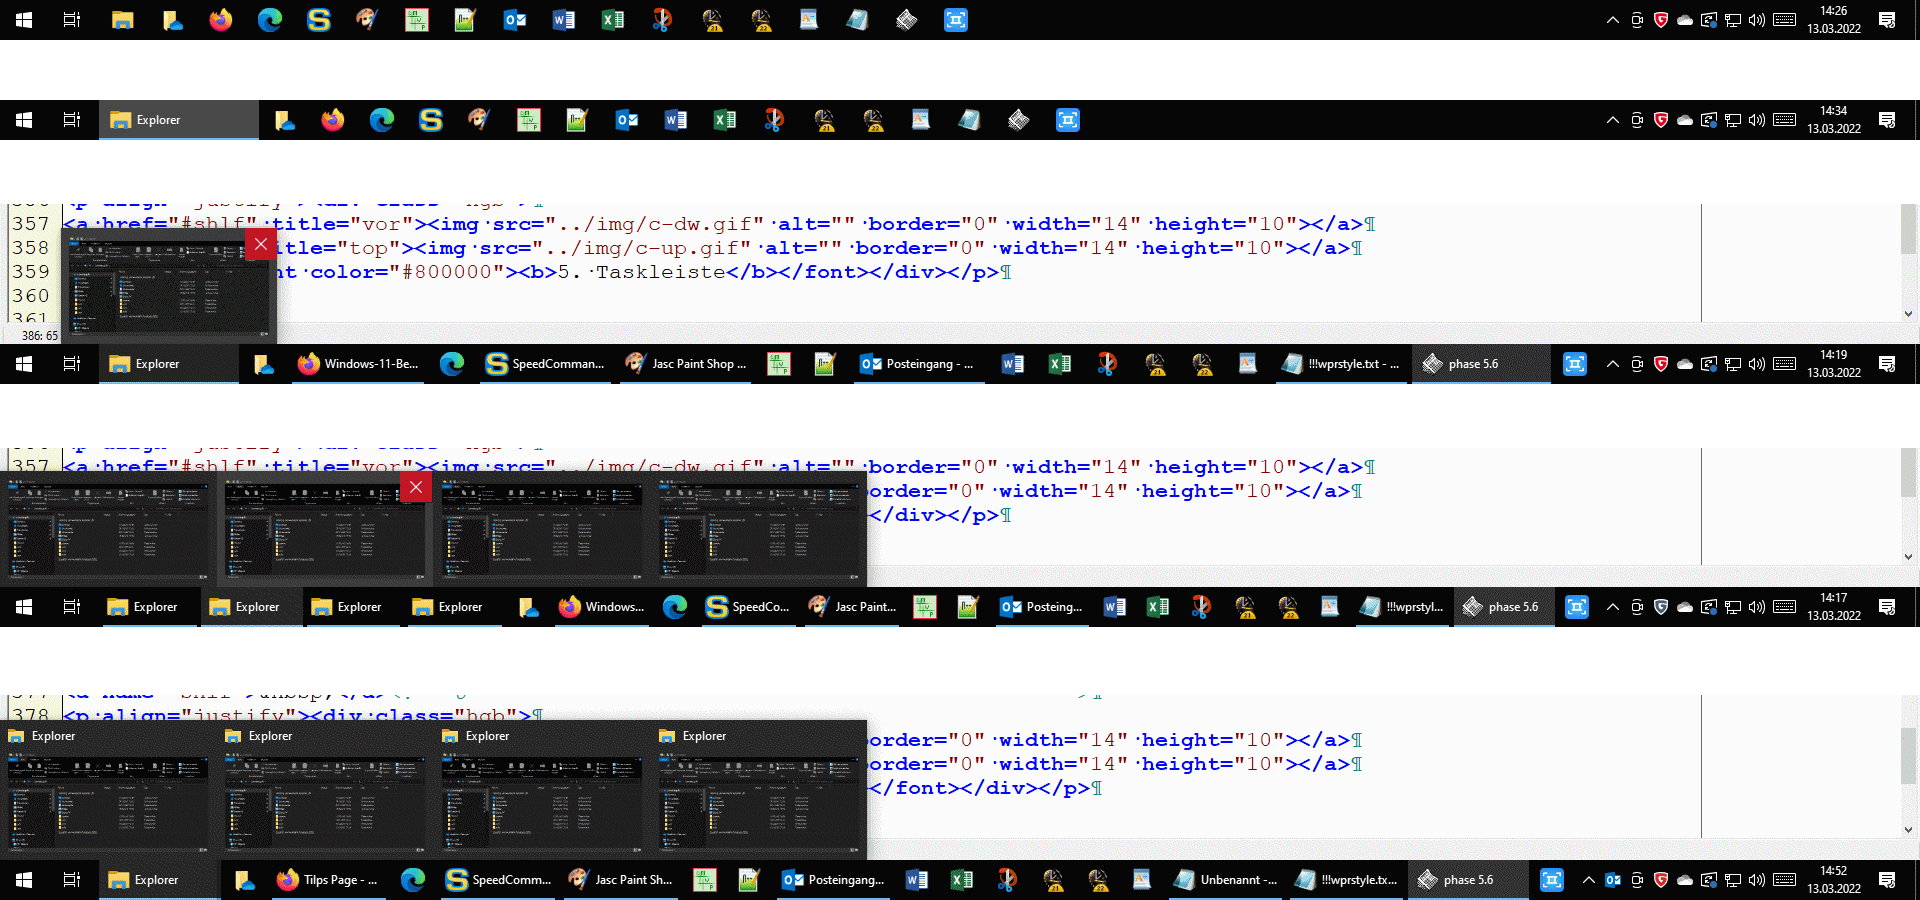Open Jasc Paint Shop taskbar button
This screenshot has height=900, width=1920.
pos(686,364)
